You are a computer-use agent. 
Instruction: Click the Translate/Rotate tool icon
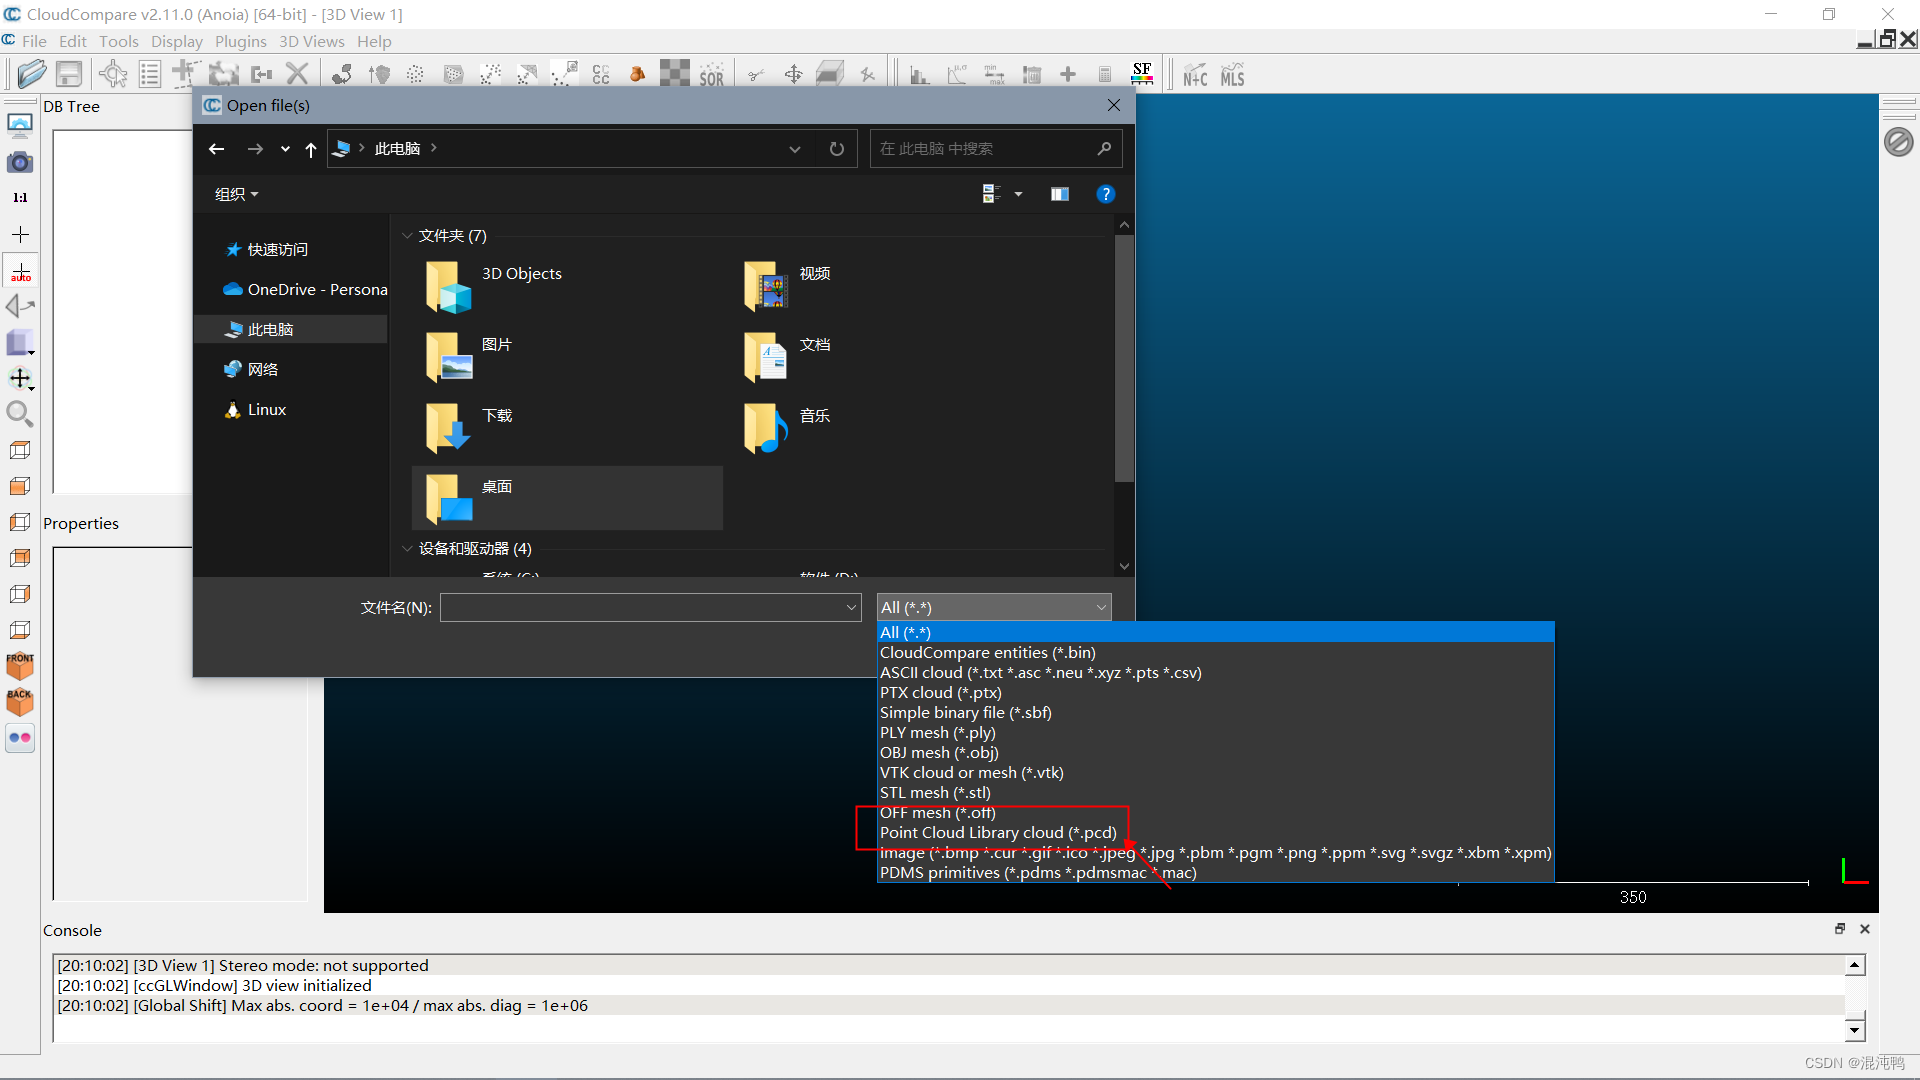tap(793, 75)
